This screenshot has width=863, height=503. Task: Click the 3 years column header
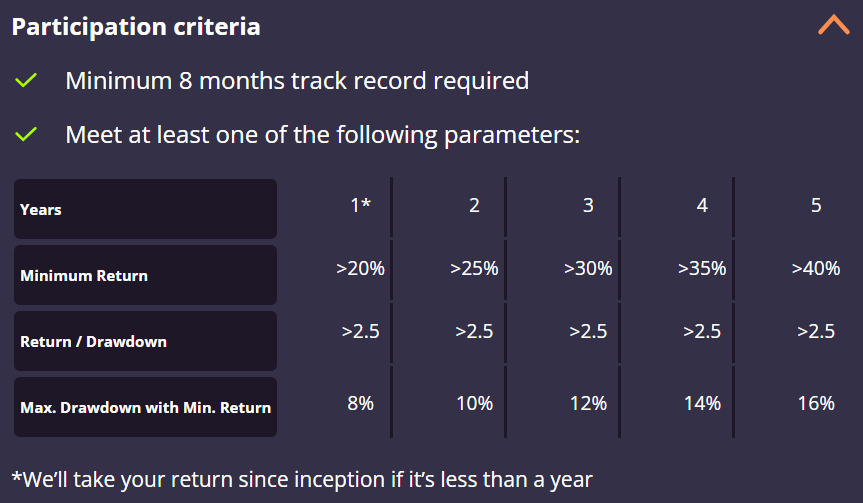coord(588,205)
